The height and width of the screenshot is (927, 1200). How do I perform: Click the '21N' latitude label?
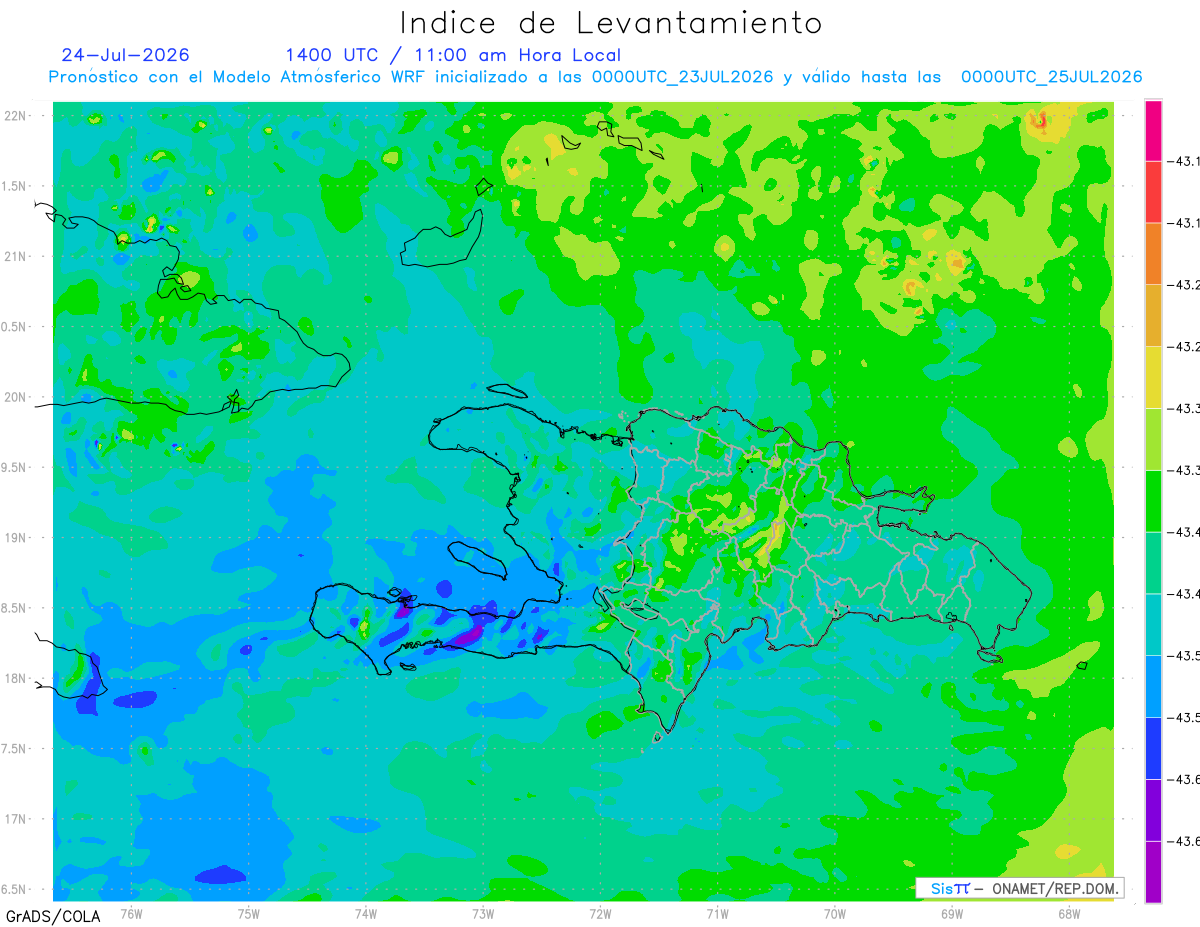[16, 257]
